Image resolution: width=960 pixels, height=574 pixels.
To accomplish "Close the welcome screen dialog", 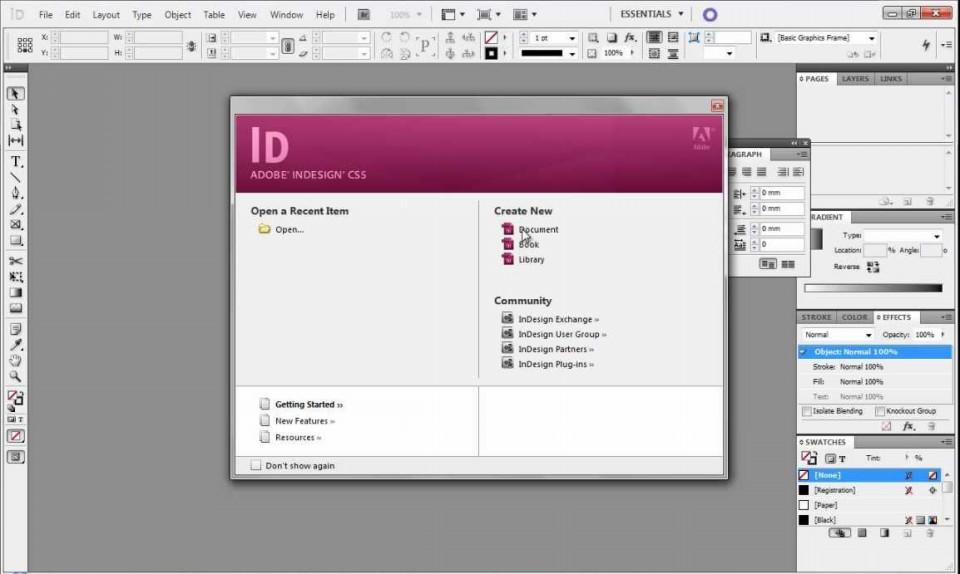I will (x=717, y=106).
